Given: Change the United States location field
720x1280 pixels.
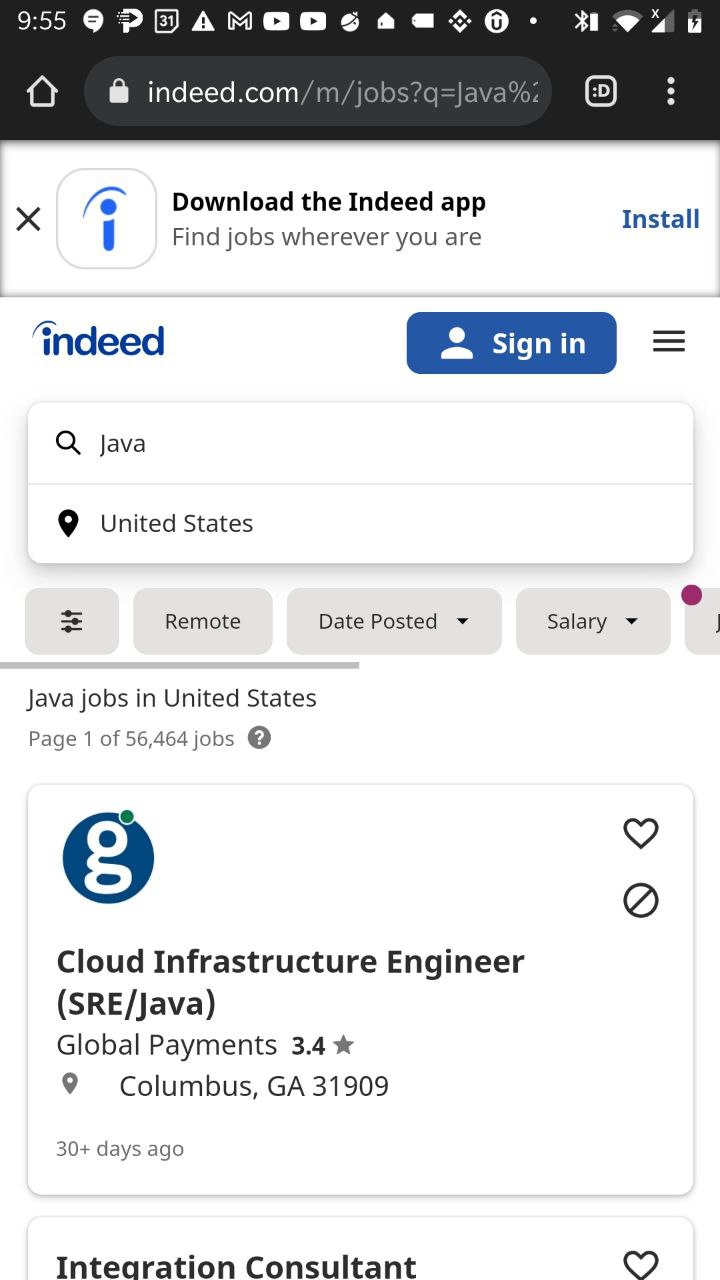Looking at the screenshot, I should tap(360, 523).
